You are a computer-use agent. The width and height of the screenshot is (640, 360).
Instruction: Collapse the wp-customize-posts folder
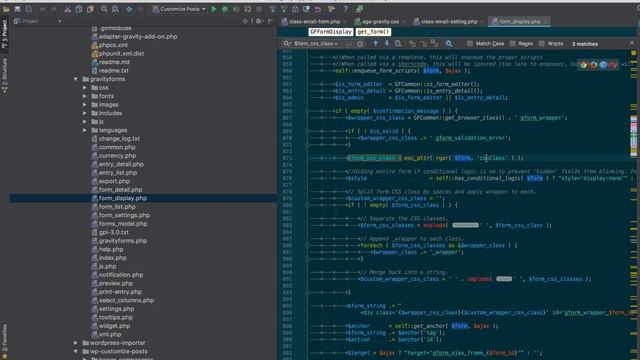[x=76, y=351]
